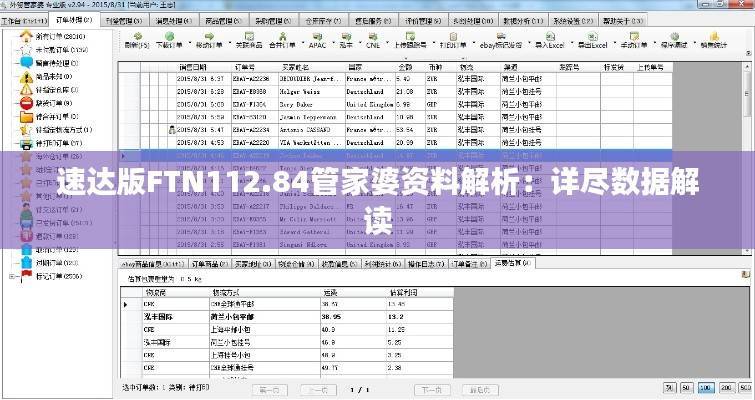Select 所有订单 in the left tree
755x400 pixels.
click(48, 34)
